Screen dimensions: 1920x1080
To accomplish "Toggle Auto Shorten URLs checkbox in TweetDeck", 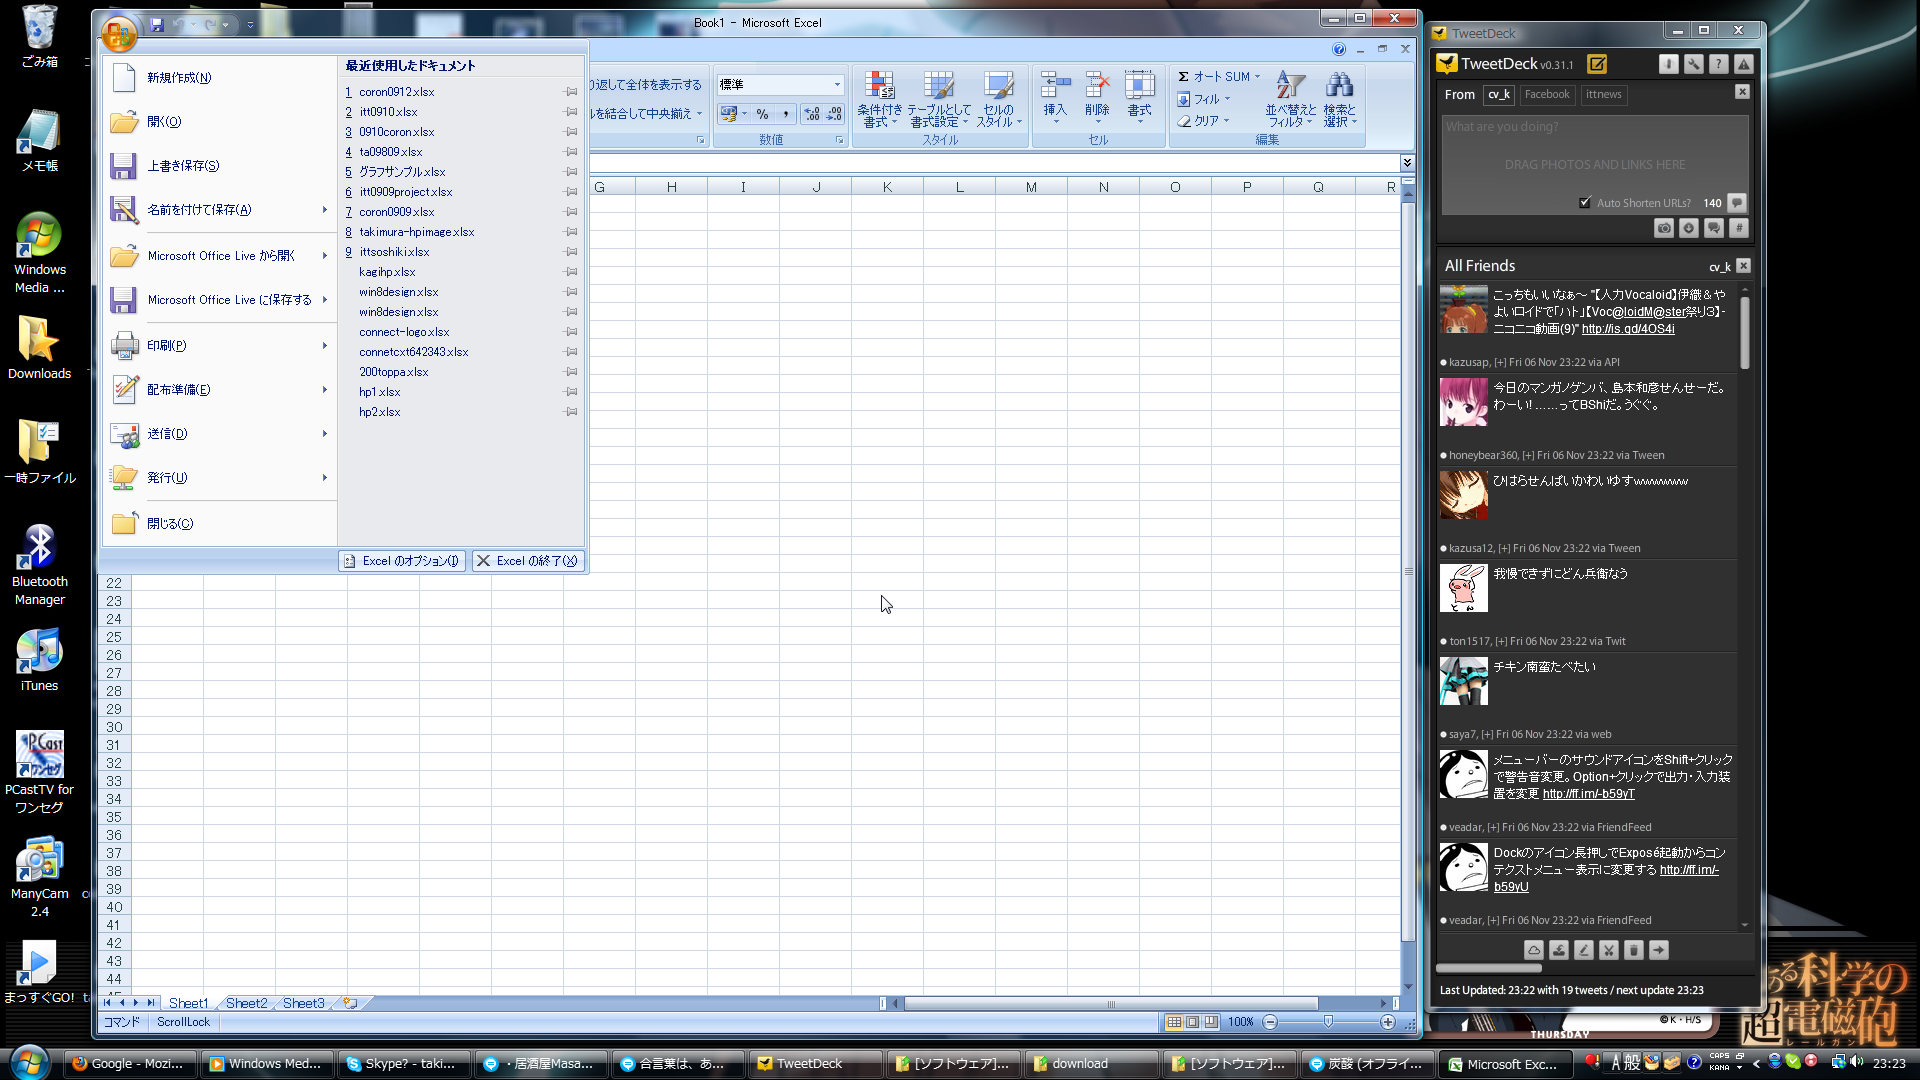I will point(1585,203).
